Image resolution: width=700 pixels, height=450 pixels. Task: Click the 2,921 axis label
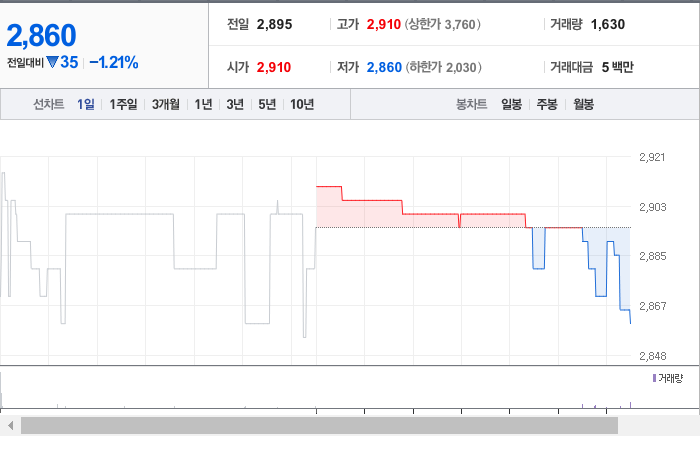[652, 157]
